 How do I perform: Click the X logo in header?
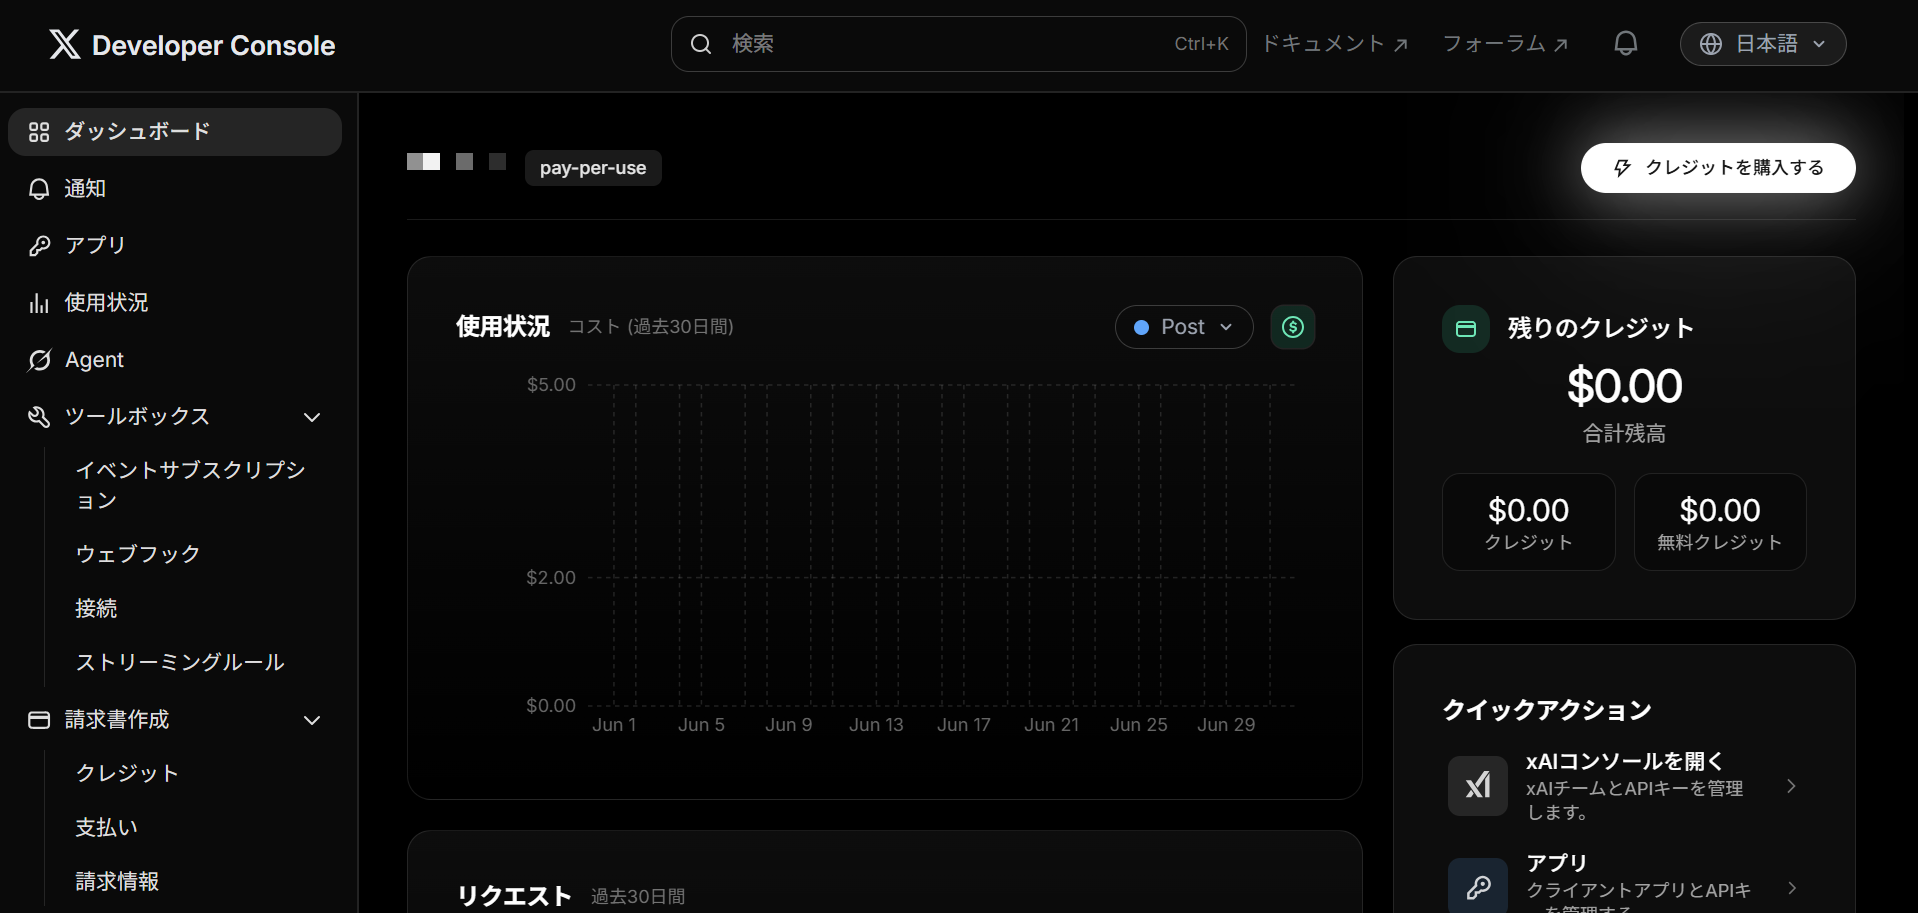tap(65, 44)
